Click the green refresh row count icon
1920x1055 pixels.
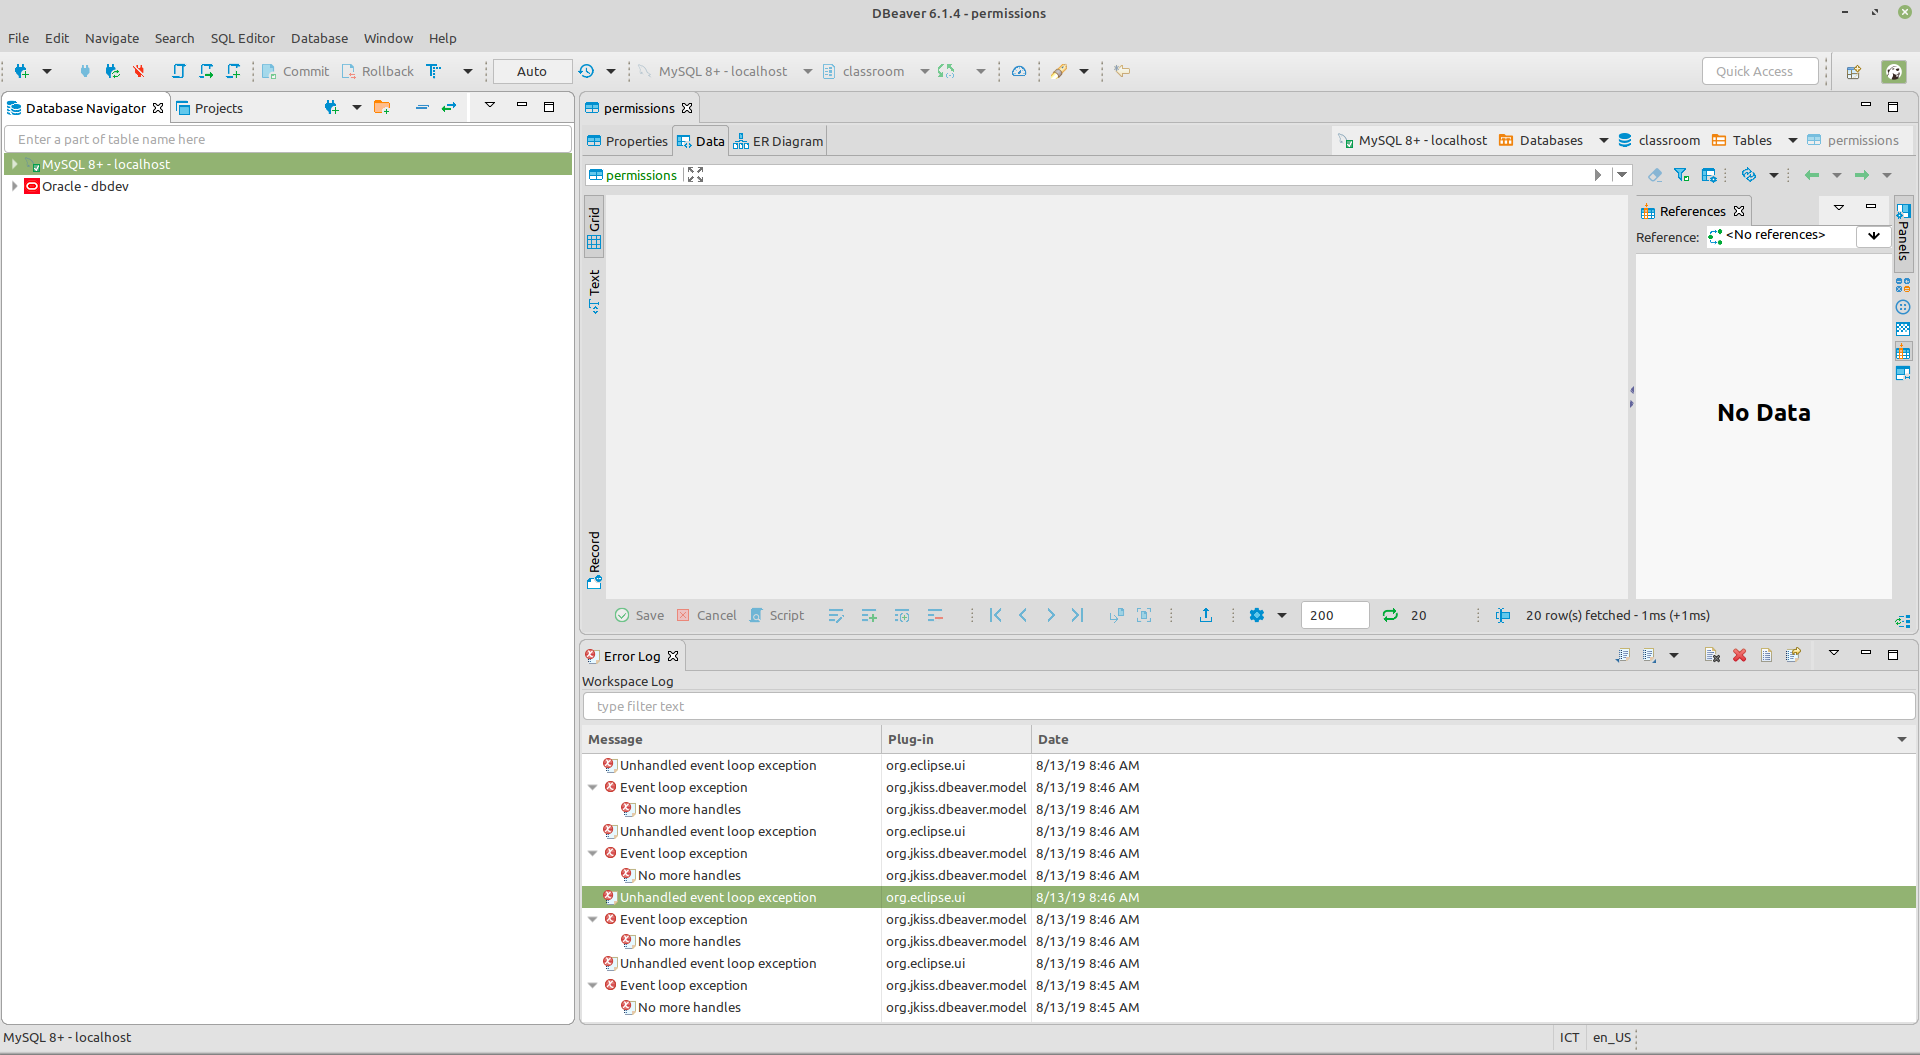click(1390, 615)
